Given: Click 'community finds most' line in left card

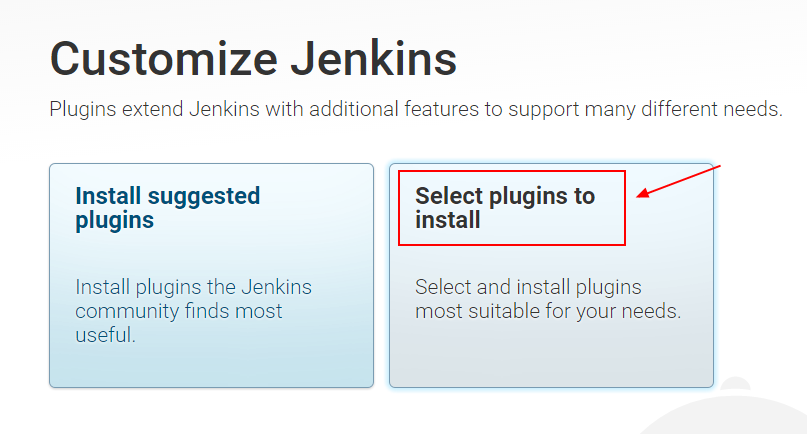Looking at the screenshot, I should 179,311.
